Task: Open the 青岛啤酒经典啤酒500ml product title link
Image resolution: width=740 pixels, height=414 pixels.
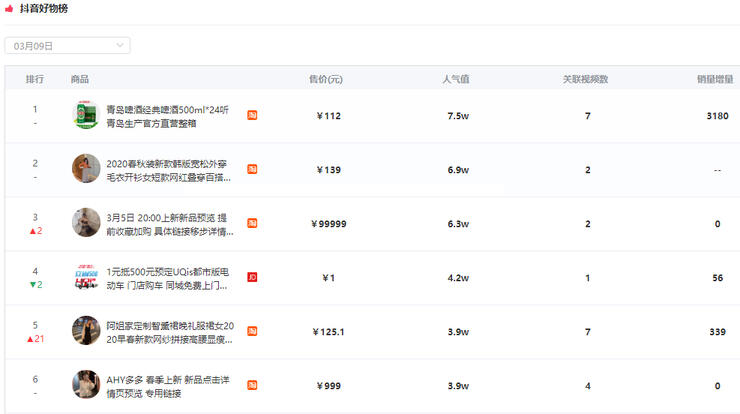Action: 168,109
